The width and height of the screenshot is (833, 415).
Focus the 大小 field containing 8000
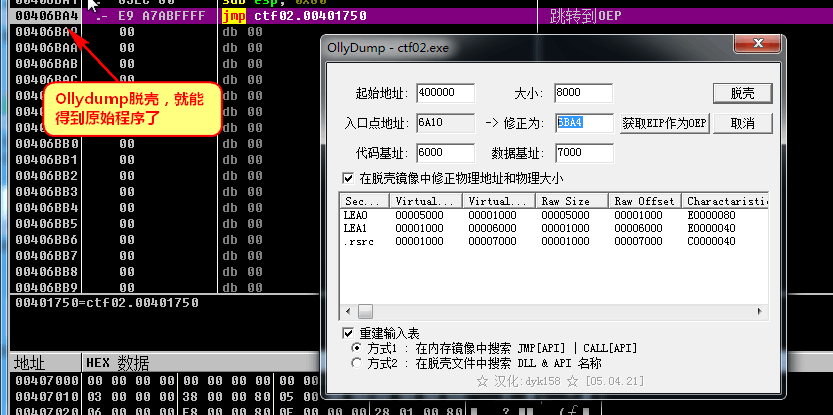[x=583, y=92]
